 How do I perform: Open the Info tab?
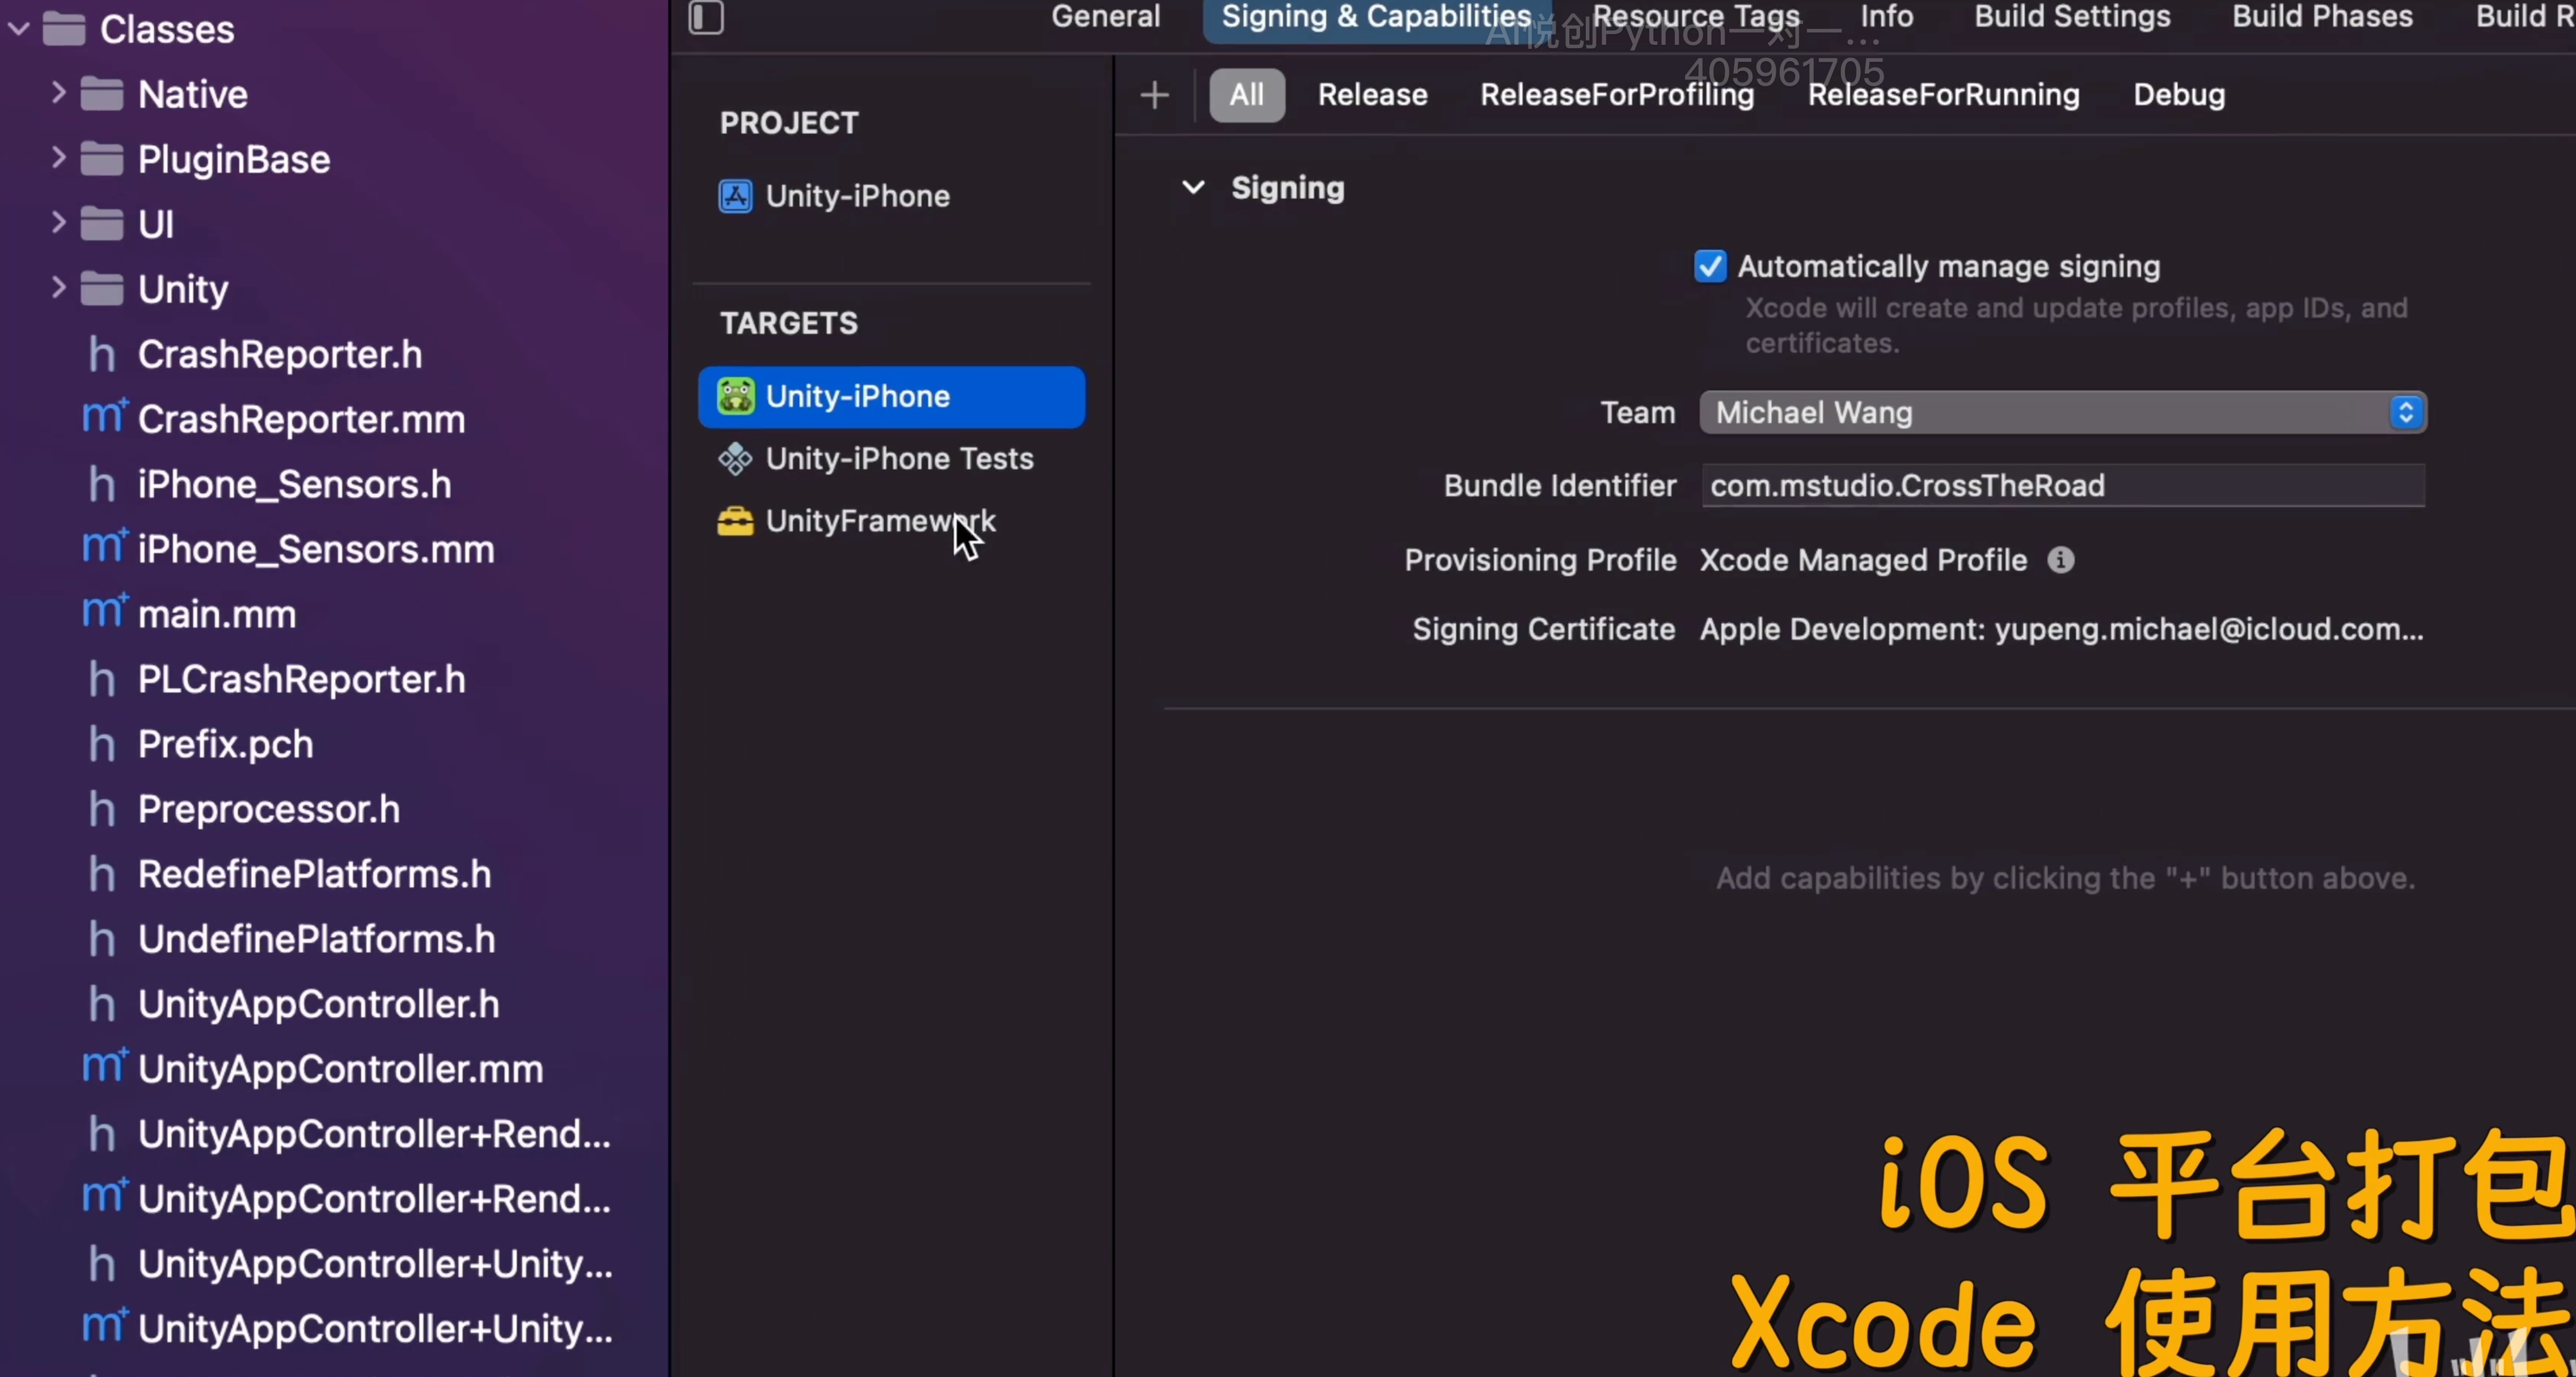(x=1886, y=16)
